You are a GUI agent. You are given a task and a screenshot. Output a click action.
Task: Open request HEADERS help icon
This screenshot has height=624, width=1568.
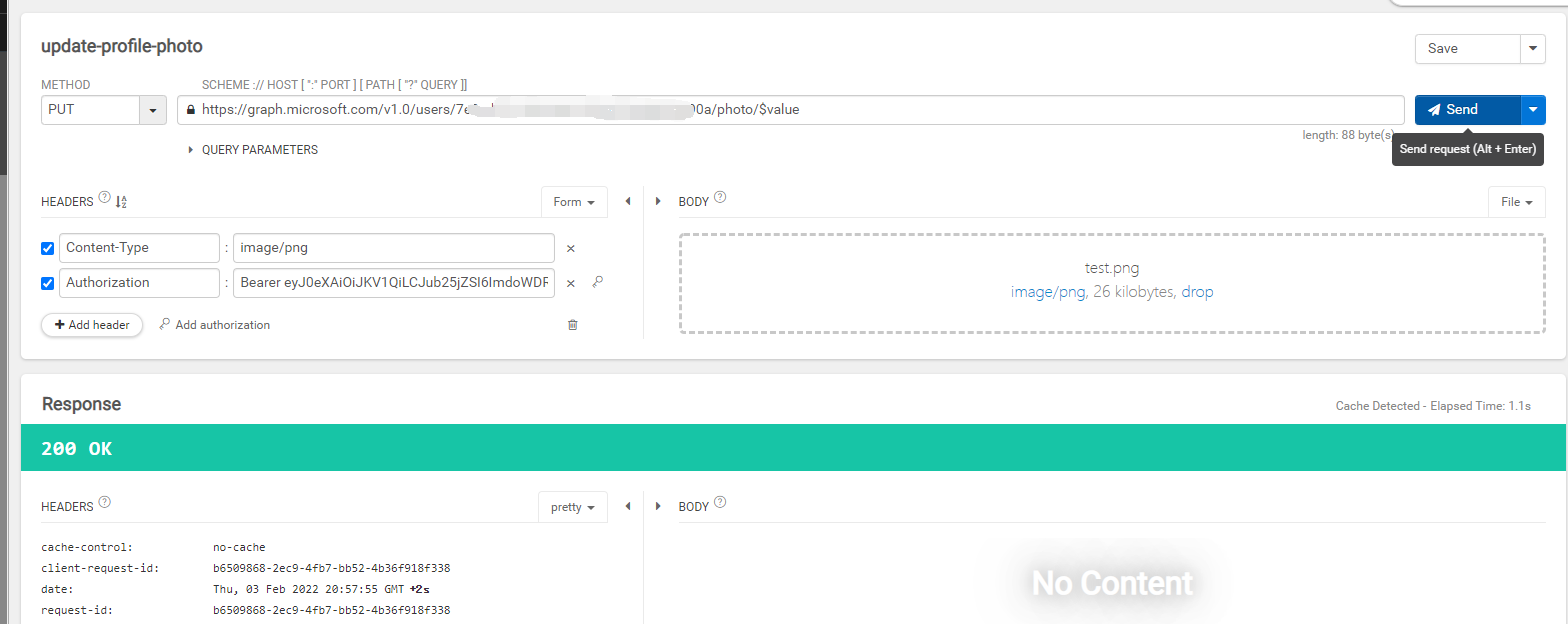(105, 199)
